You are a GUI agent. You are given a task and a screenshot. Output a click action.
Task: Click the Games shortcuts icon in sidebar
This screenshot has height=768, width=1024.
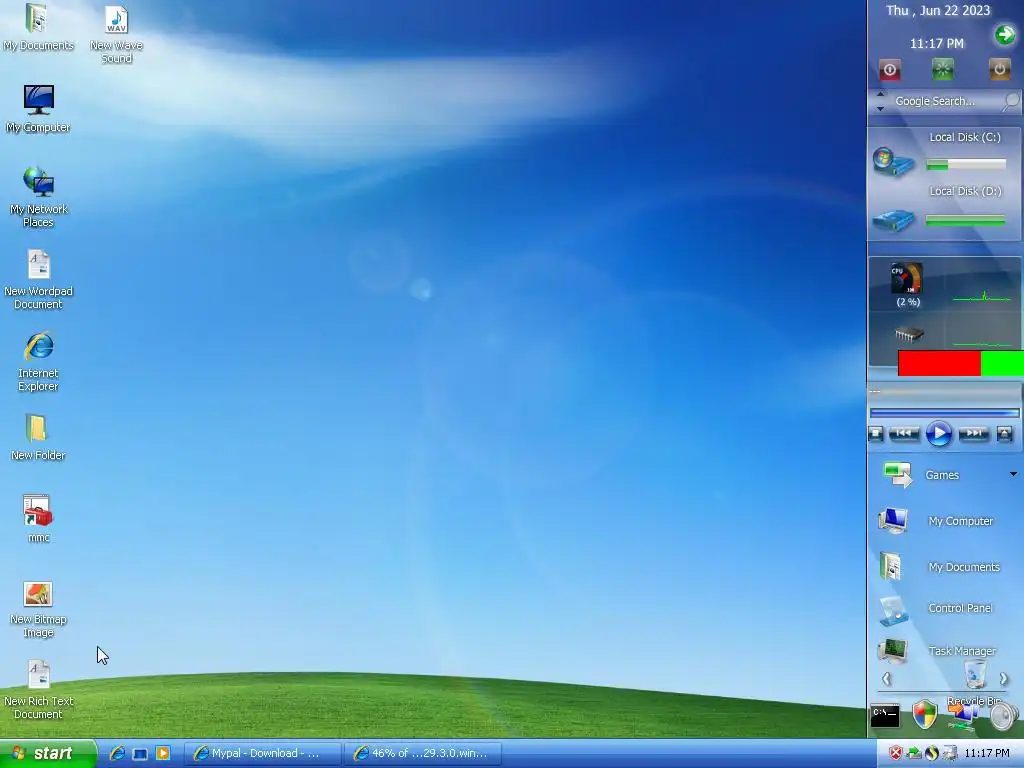pyautogui.click(x=897, y=474)
